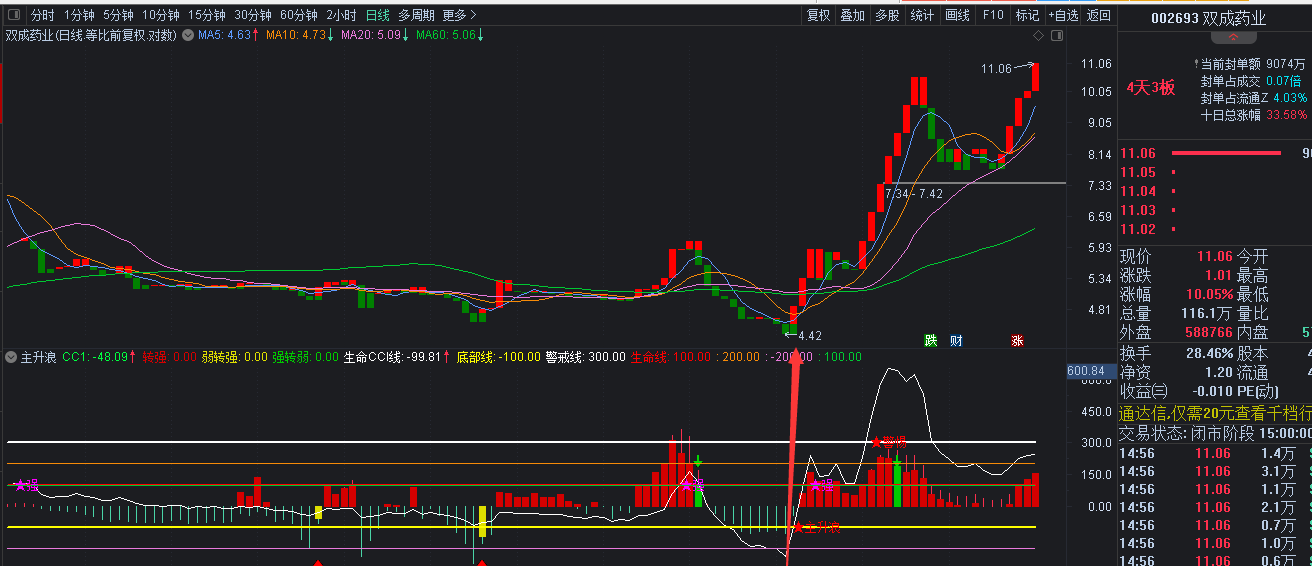Click the 4.42 low price marker
Viewport: 1312px width, 566px height.
[x=802, y=336]
